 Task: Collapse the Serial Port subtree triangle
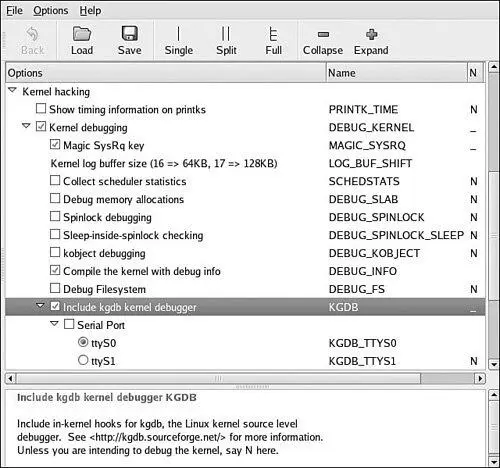click(x=54, y=324)
